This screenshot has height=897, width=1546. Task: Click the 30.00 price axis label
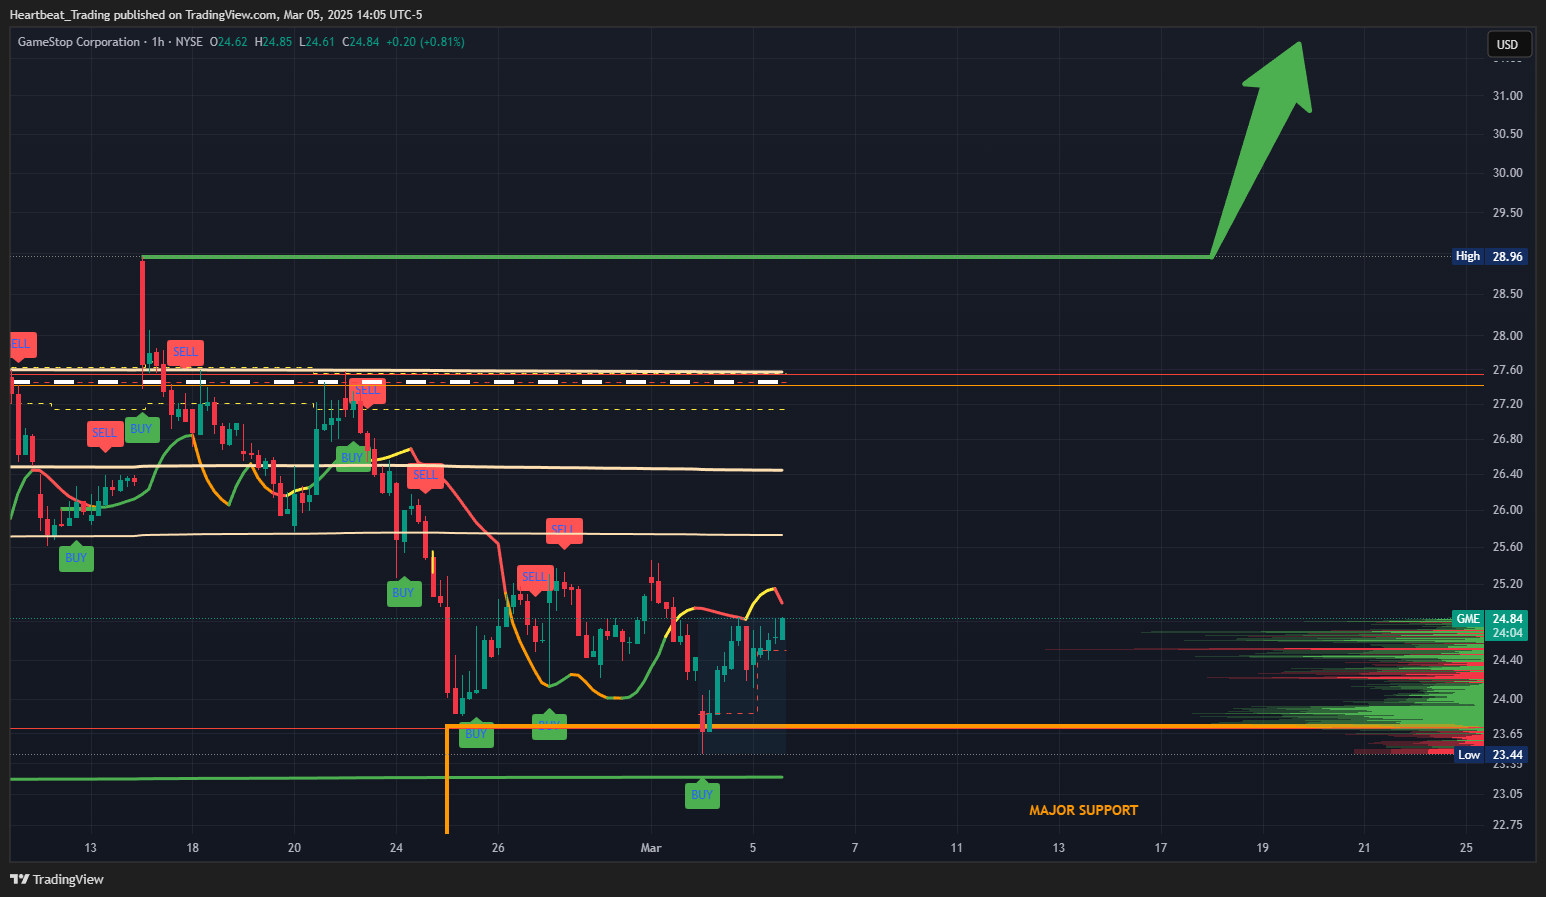(x=1507, y=173)
